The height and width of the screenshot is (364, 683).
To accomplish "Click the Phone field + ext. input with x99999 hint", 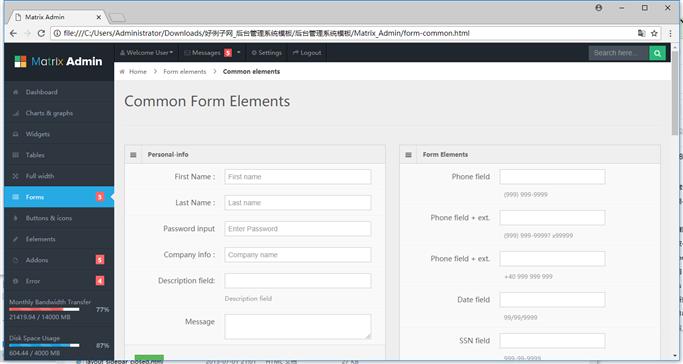I will click(x=552, y=218).
